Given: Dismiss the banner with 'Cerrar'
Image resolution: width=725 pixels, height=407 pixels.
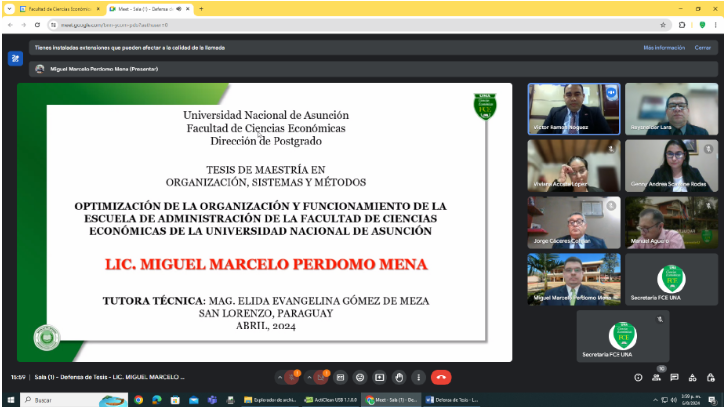Looking at the screenshot, I should 702,48.
